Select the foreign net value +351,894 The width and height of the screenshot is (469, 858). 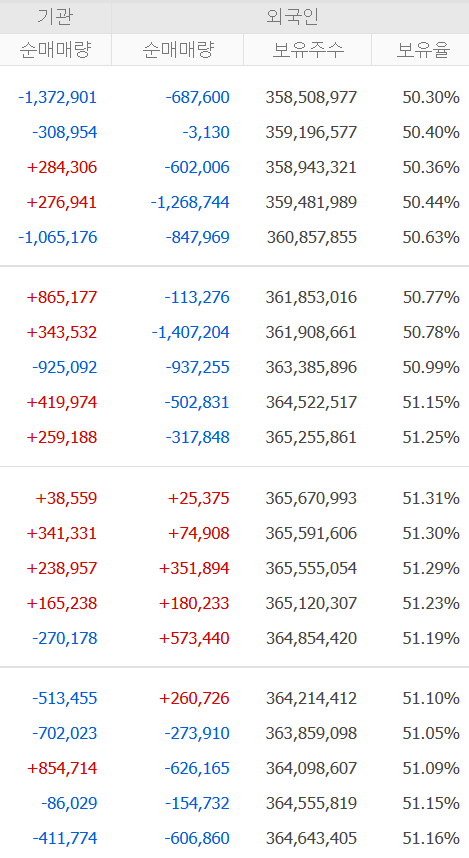(194, 568)
